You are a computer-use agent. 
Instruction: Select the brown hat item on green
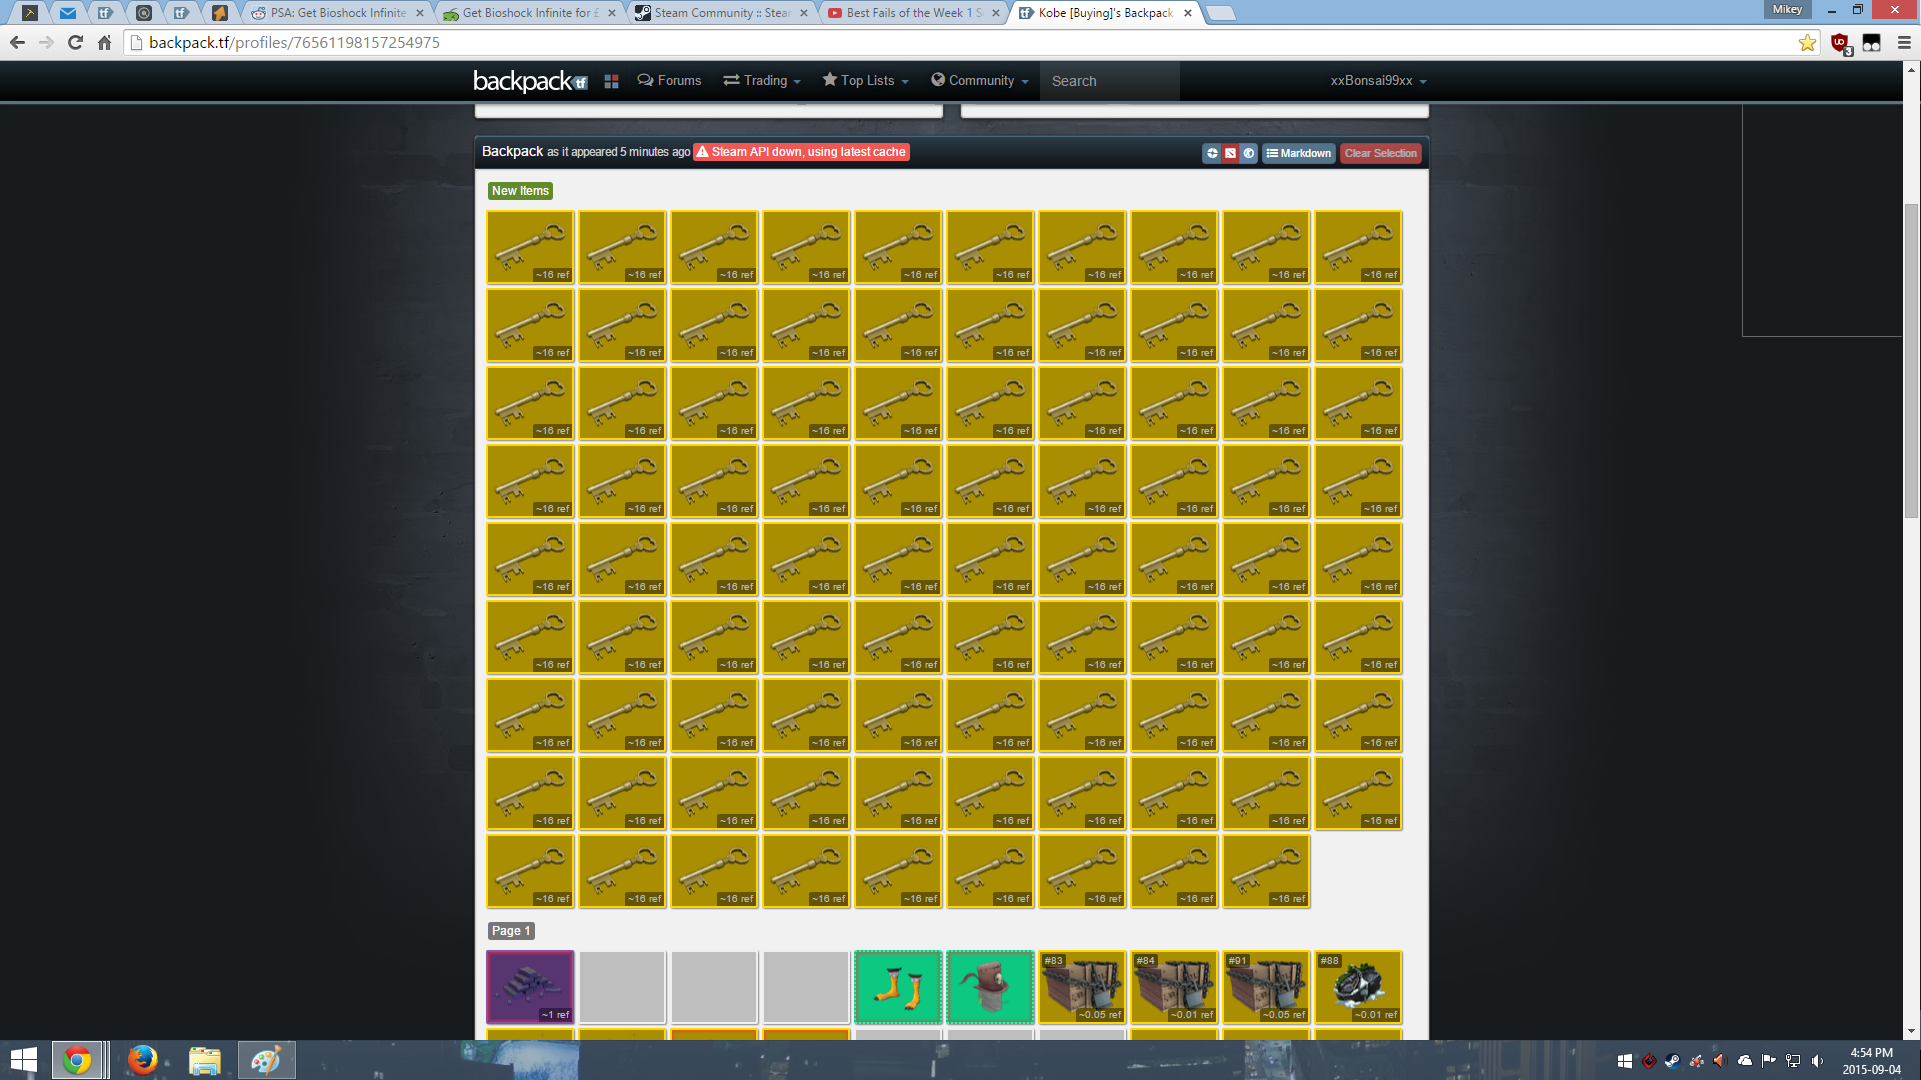coord(990,987)
